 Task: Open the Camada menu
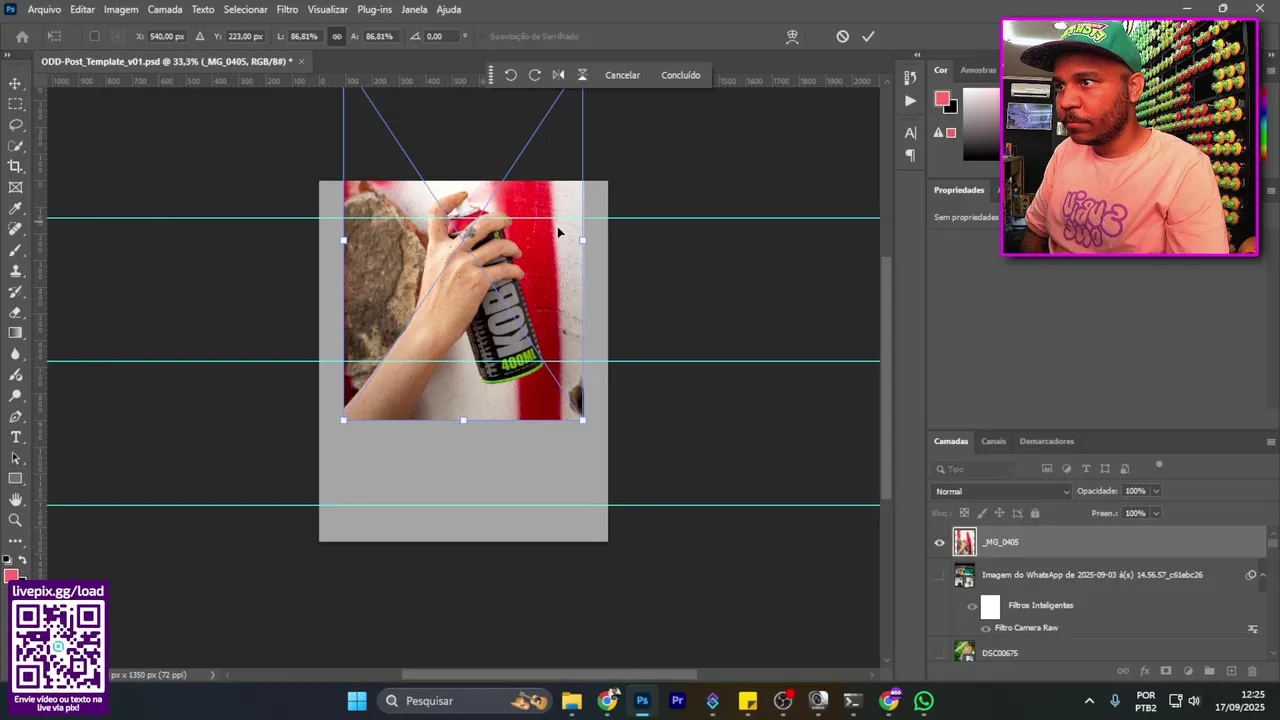165,9
